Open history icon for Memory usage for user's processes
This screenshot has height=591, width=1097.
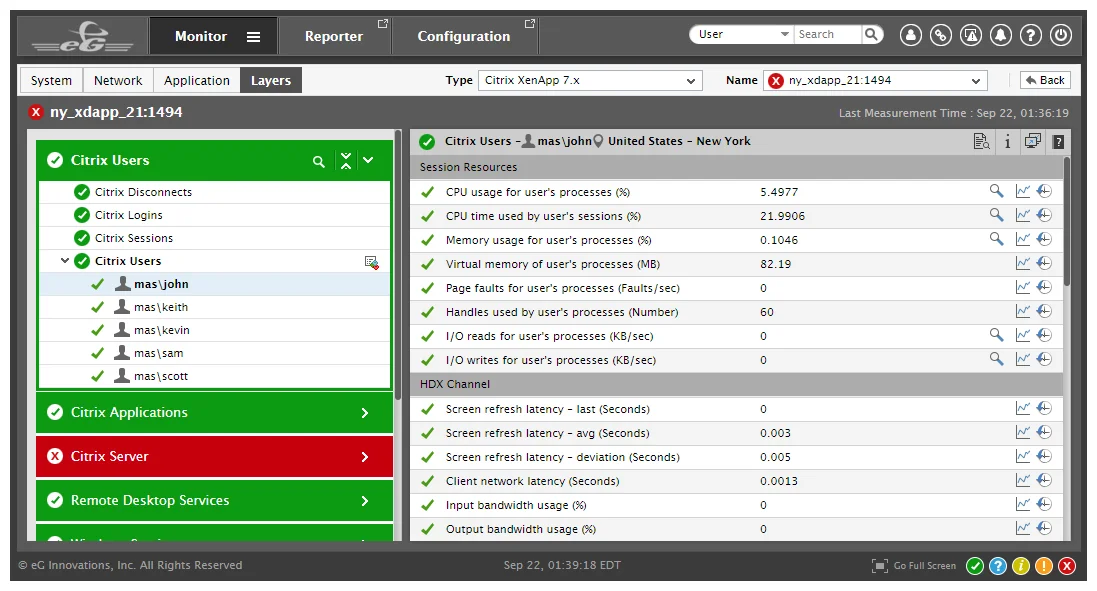point(1045,239)
